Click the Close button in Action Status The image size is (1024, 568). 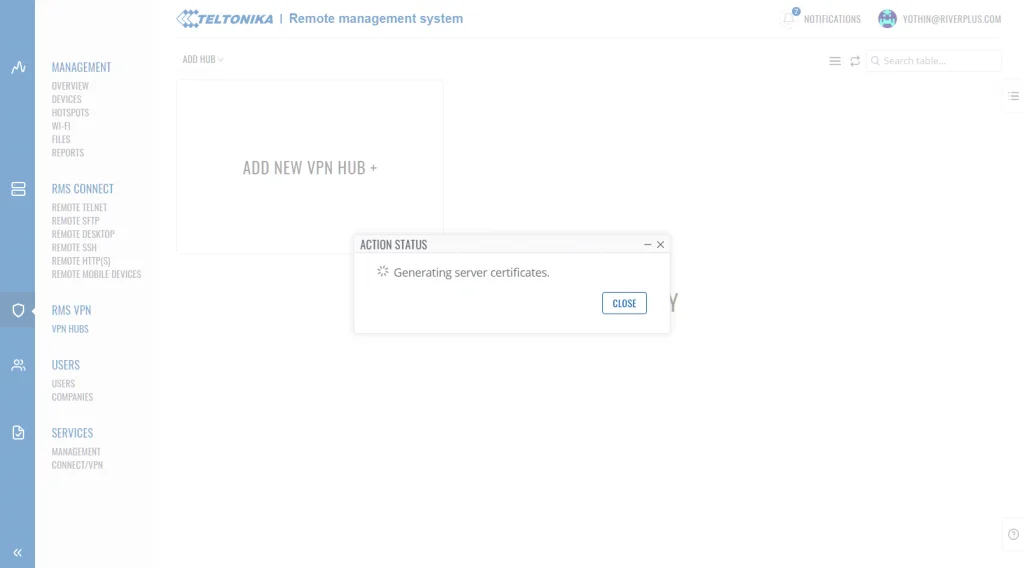click(x=624, y=303)
